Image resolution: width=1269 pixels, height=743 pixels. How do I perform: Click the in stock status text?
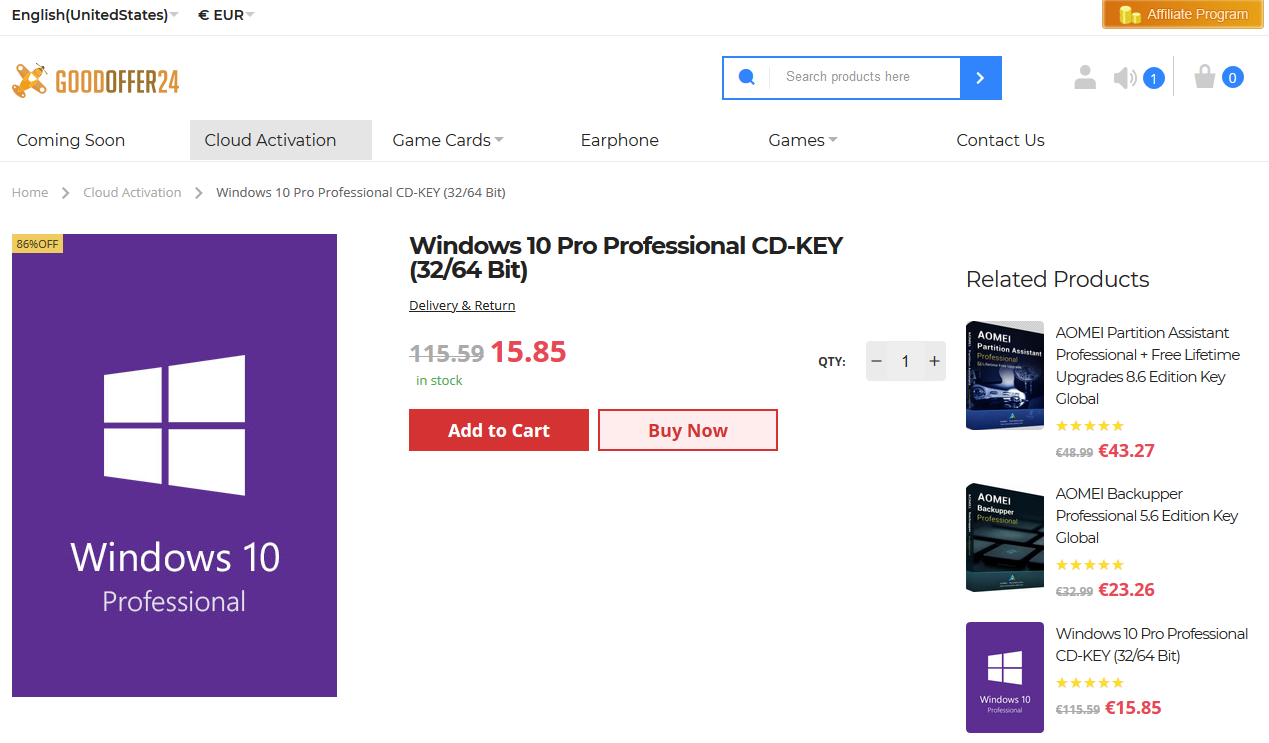pyautogui.click(x=439, y=381)
